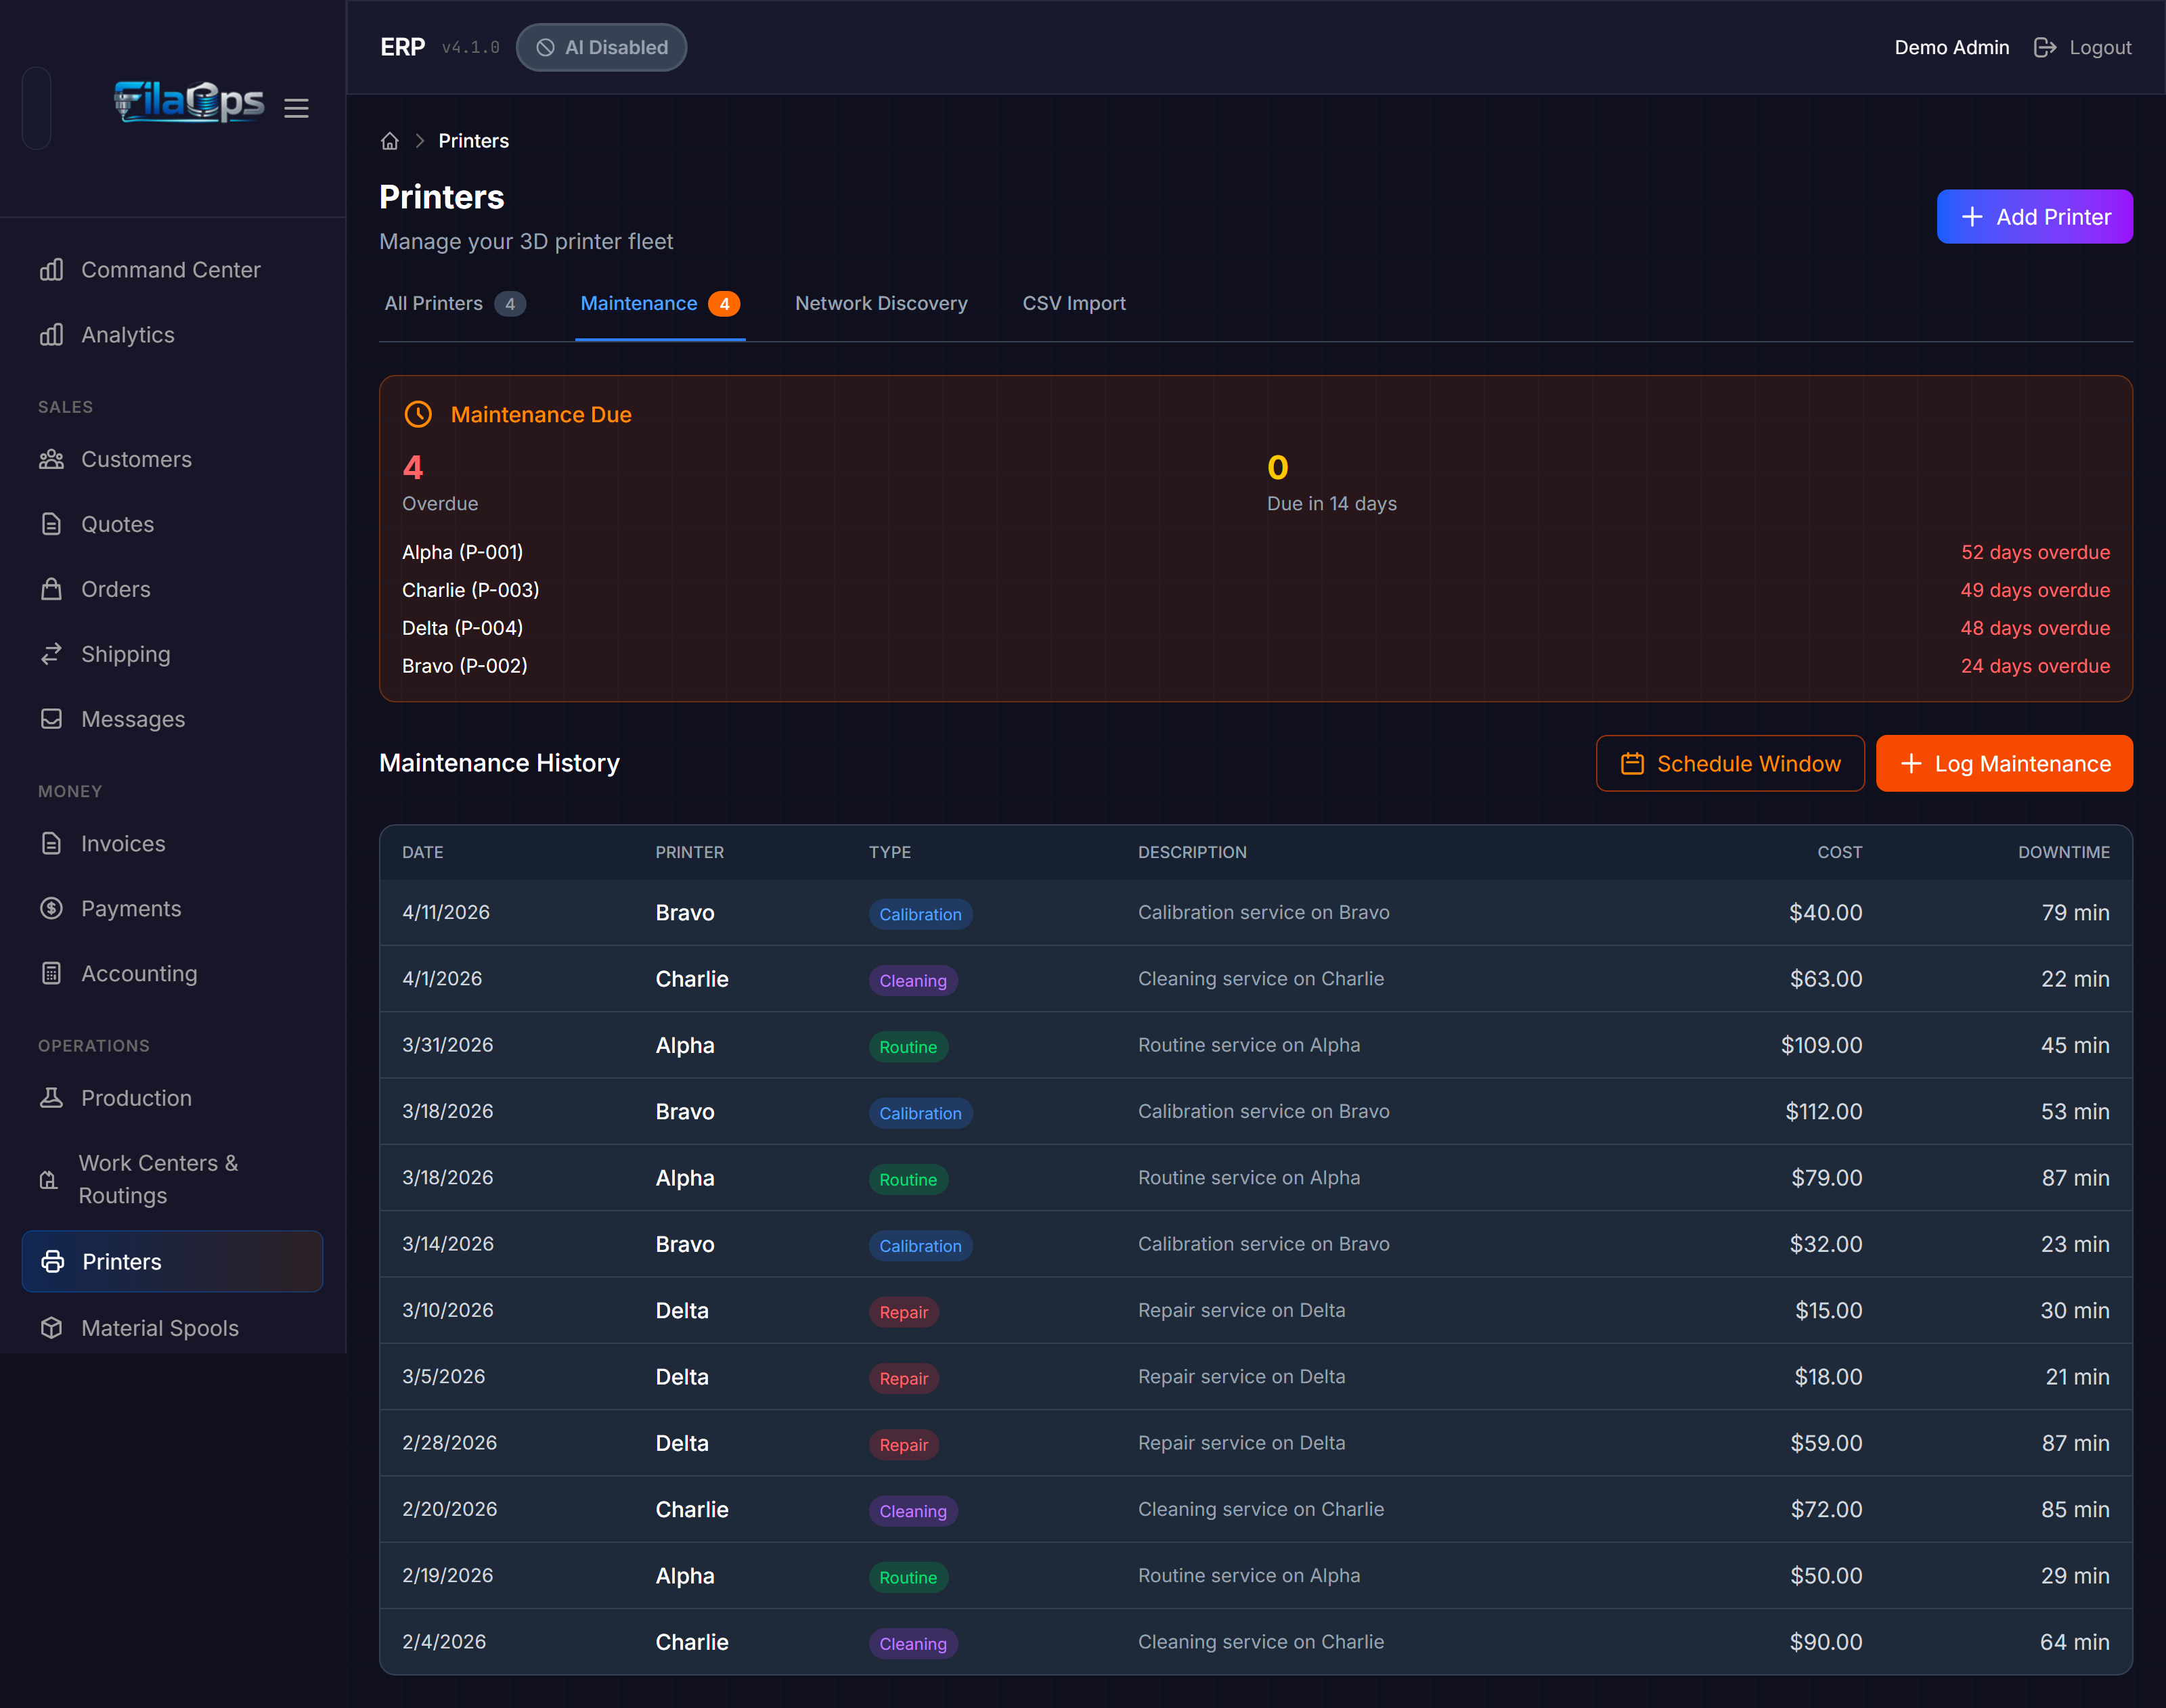The width and height of the screenshot is (2166, 1708).
Task: Click the plus icon in Add Printer
Action: point(1972,217)
